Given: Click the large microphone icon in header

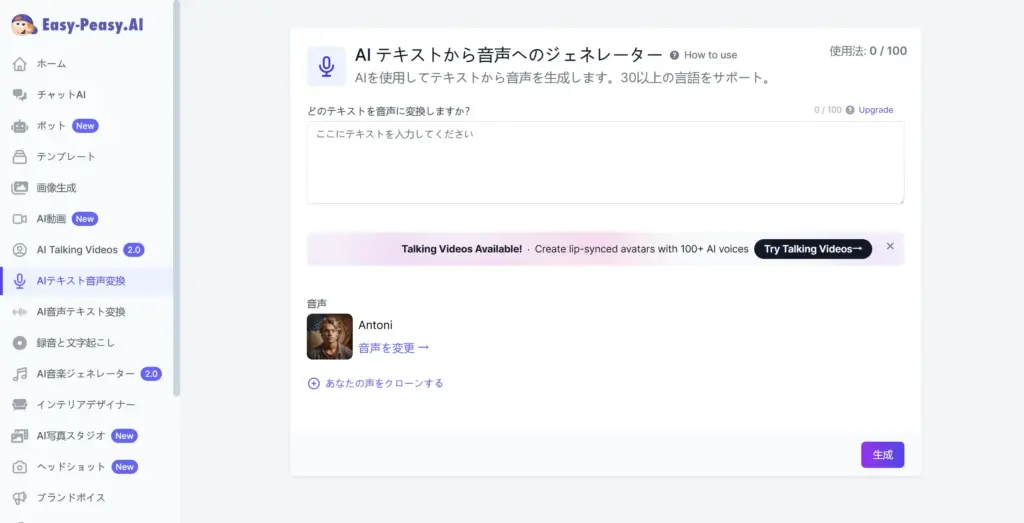Looking at the screenshot, I should 326,66.
